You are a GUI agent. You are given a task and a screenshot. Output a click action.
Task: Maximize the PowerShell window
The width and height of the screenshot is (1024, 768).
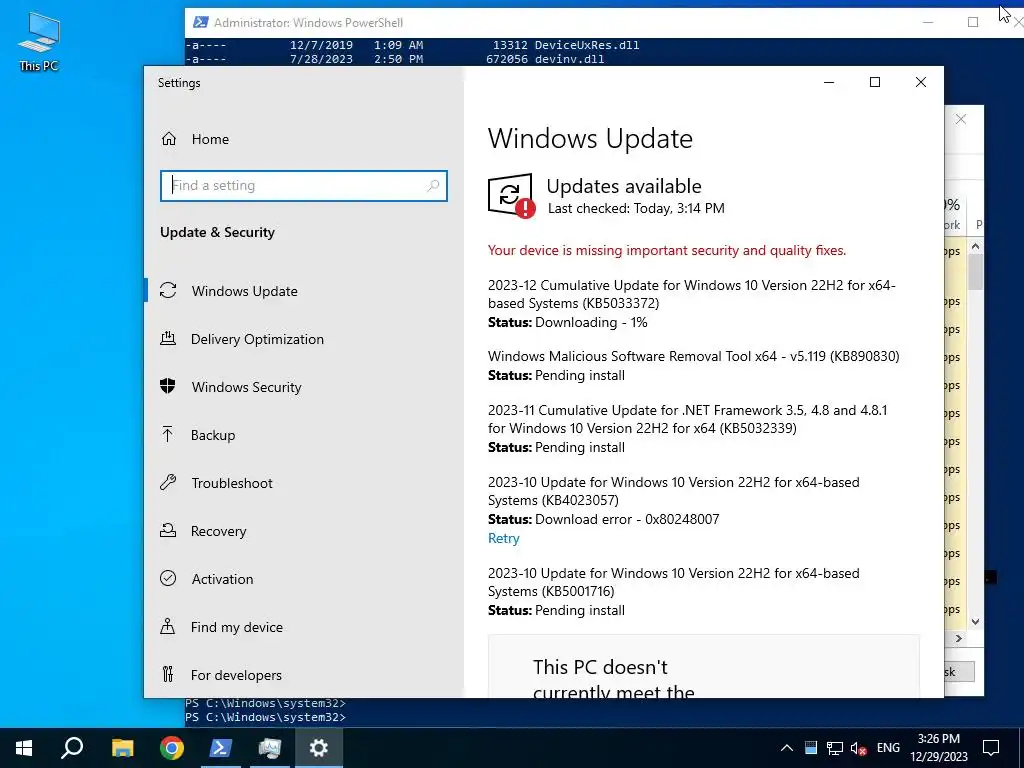pyautogui.click(x=973, y=22)
